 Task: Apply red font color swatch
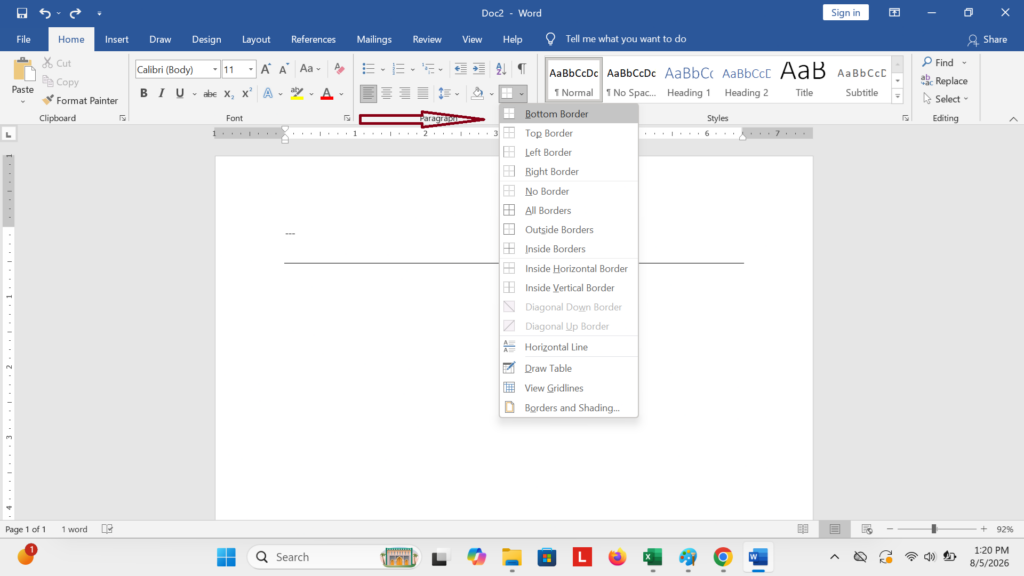point(327,94)
